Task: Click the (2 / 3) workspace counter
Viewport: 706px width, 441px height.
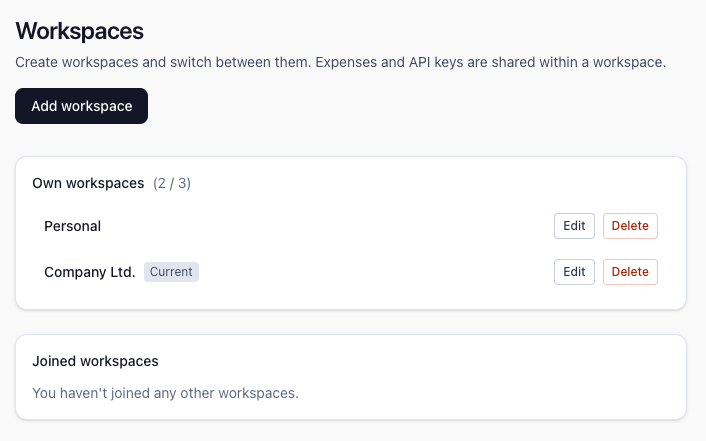Action: 172,183
